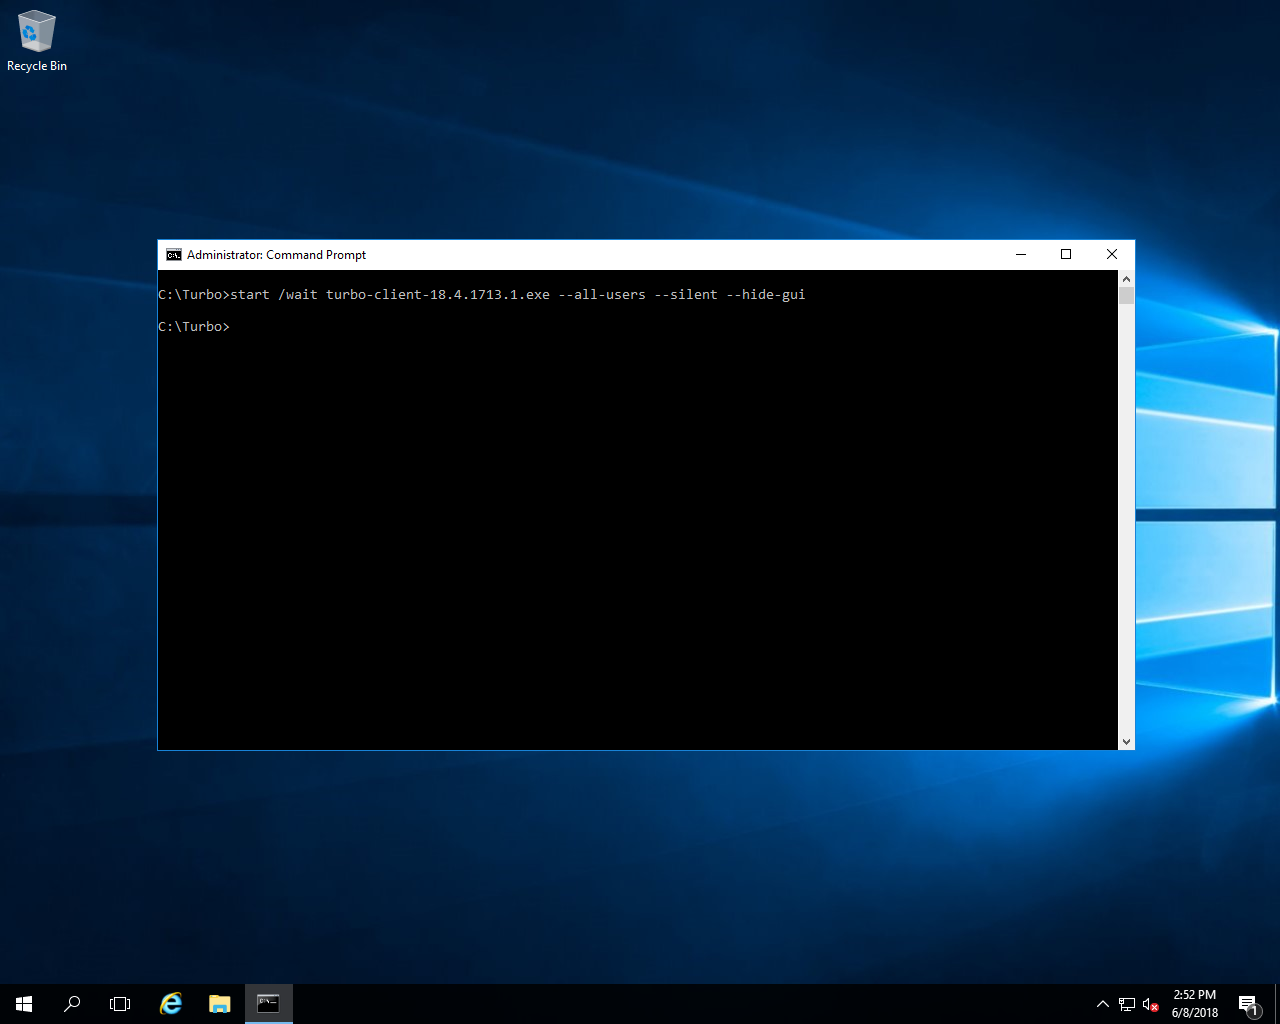The width and height of the screenshot is (1280, 1024).
Task: Minimize the Command Prompt window
Action: 1020,254
